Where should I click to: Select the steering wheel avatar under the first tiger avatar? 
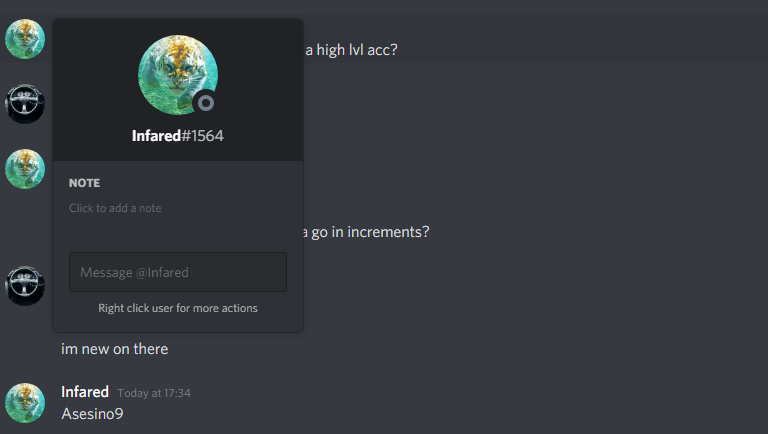[x=25, y=104]
